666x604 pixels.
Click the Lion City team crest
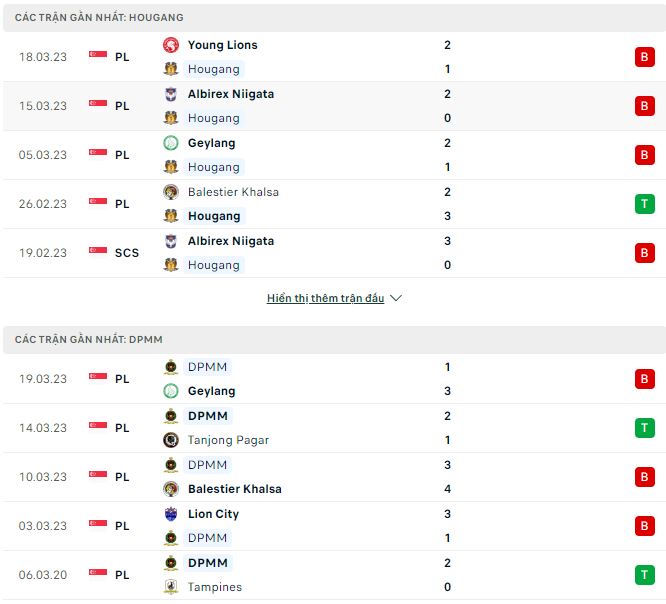tap(171, 514)
